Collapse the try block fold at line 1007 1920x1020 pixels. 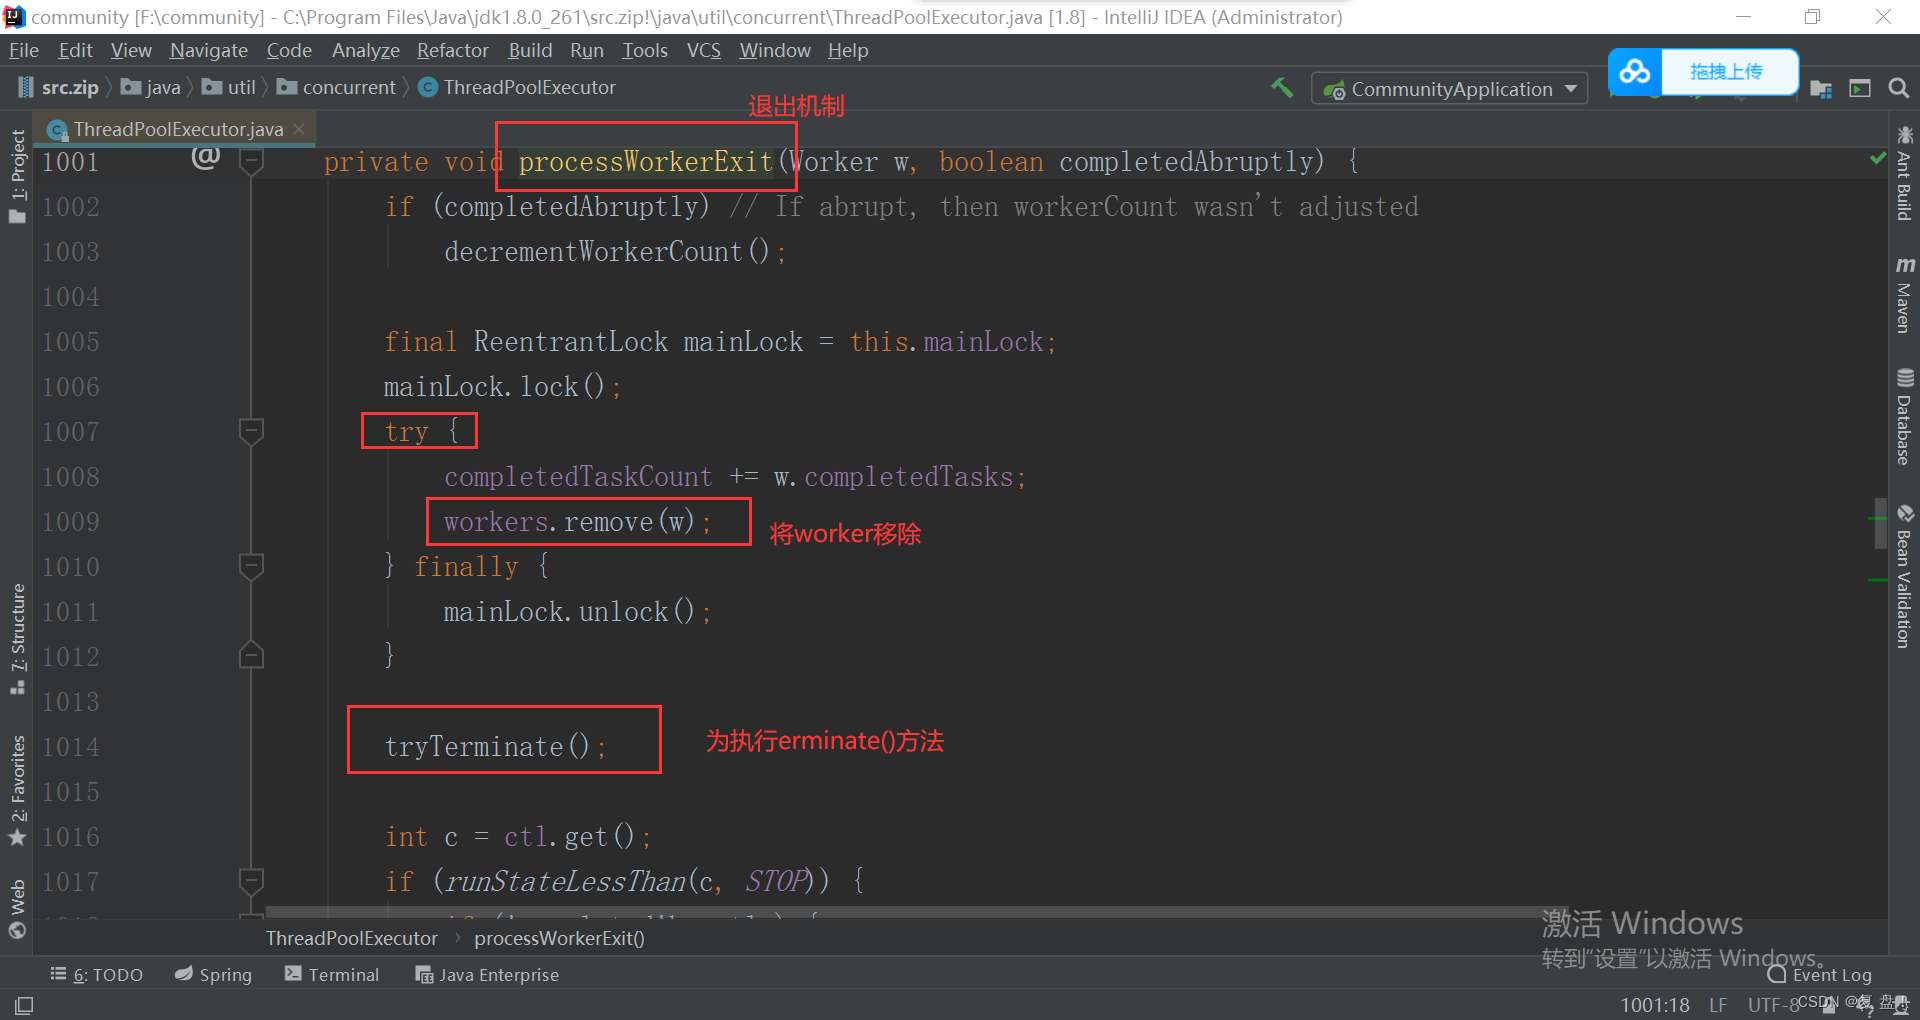pyautogui.click(x=251, y=431)
